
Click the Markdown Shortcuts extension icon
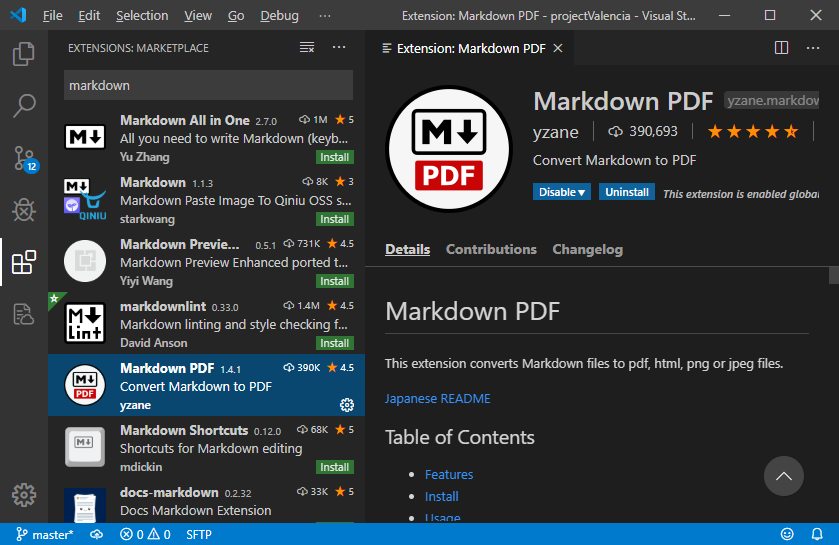85,447
